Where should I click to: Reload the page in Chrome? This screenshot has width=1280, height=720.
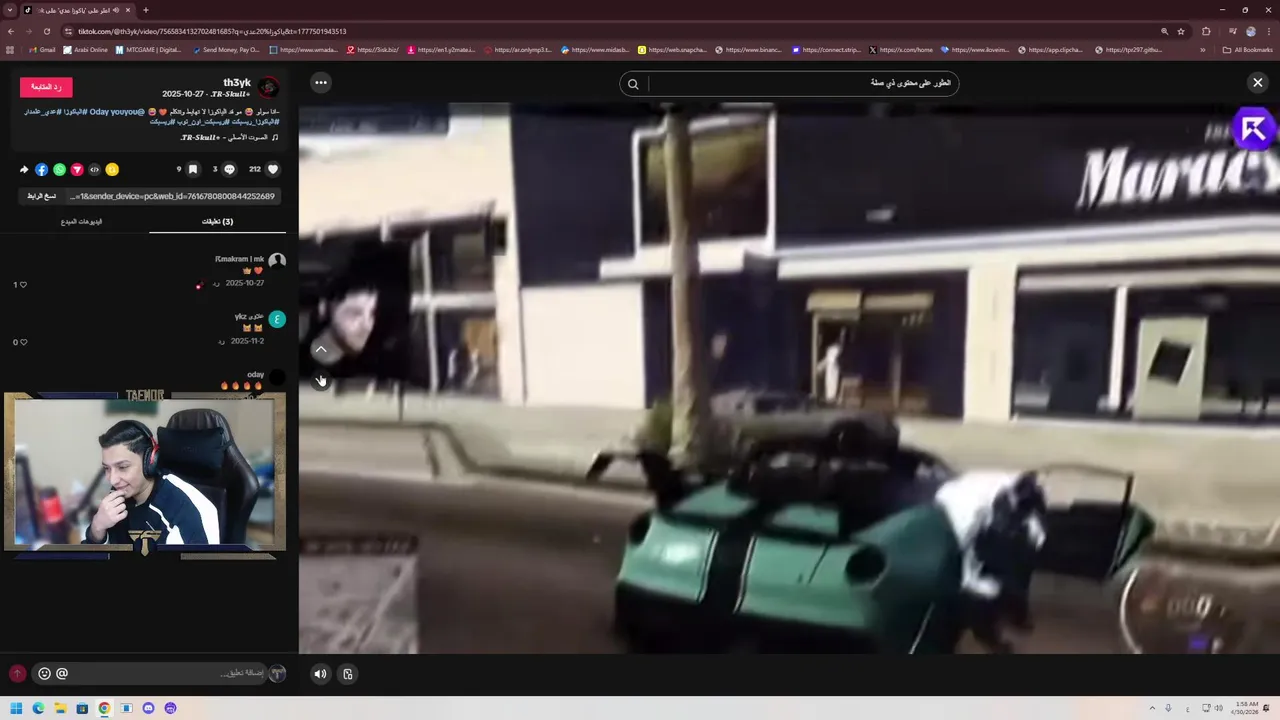coord(46,31)
